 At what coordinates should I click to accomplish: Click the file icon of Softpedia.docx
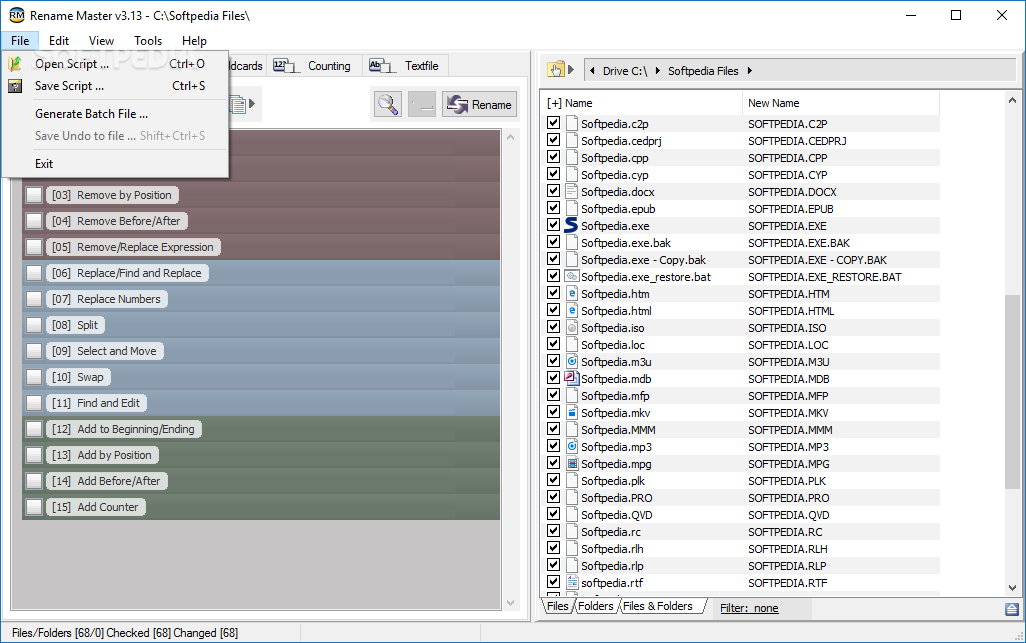click(571, 192)
